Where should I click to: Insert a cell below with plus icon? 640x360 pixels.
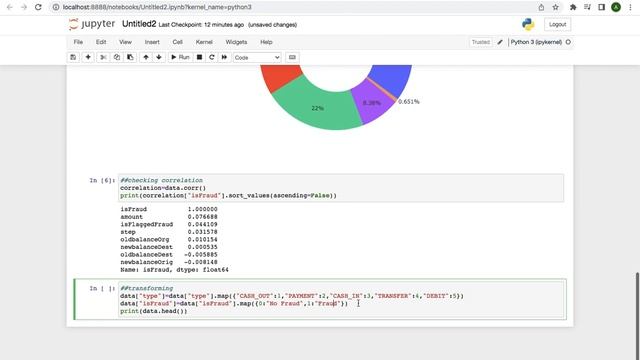point(88,58)
